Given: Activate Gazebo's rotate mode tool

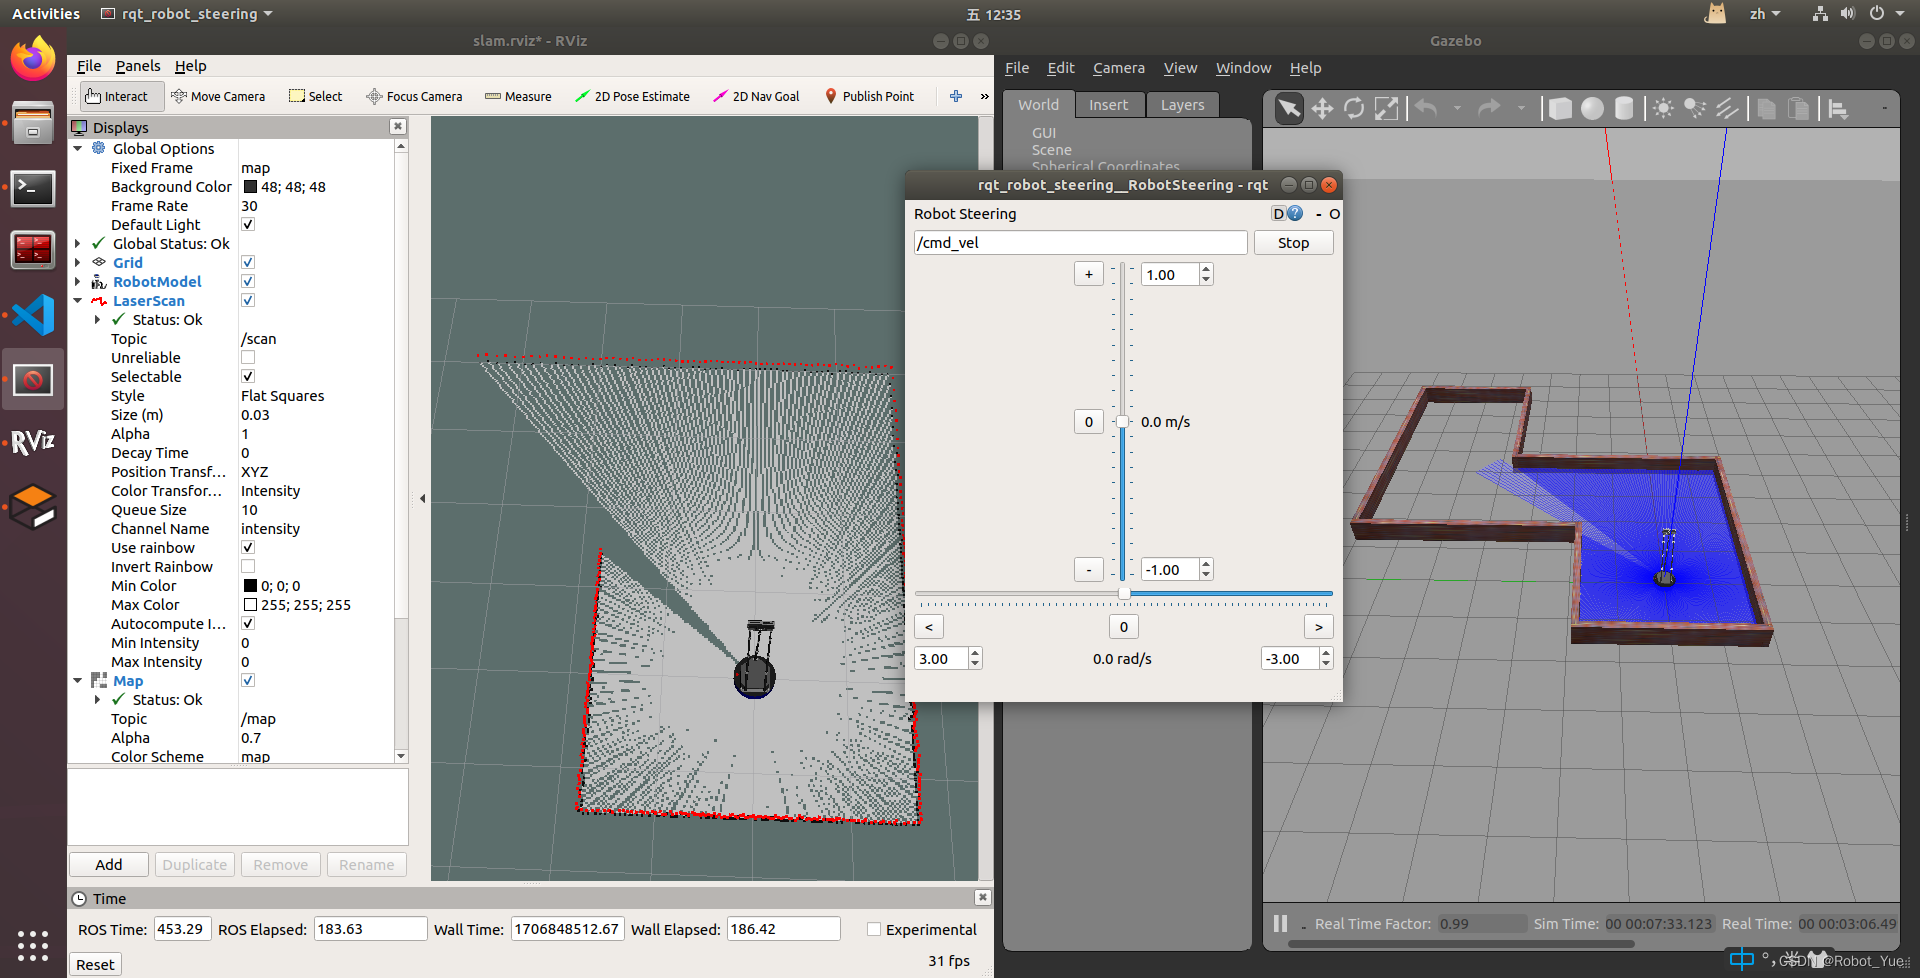Looking at the screenshot, I should 1354,108.
